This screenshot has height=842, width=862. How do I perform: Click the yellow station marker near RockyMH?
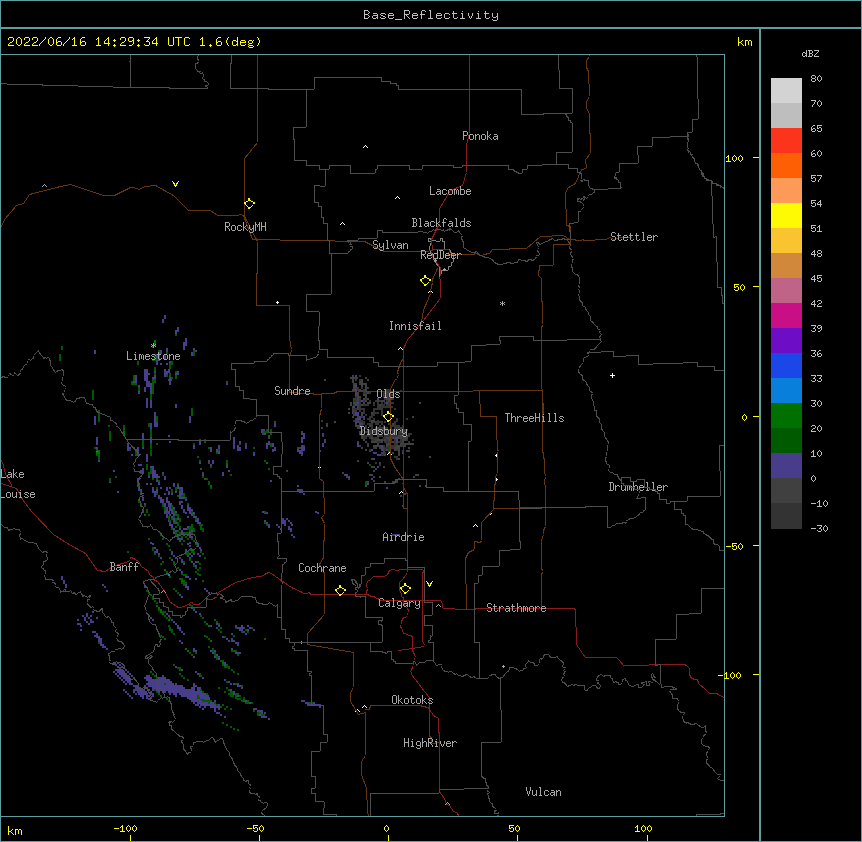249,203
